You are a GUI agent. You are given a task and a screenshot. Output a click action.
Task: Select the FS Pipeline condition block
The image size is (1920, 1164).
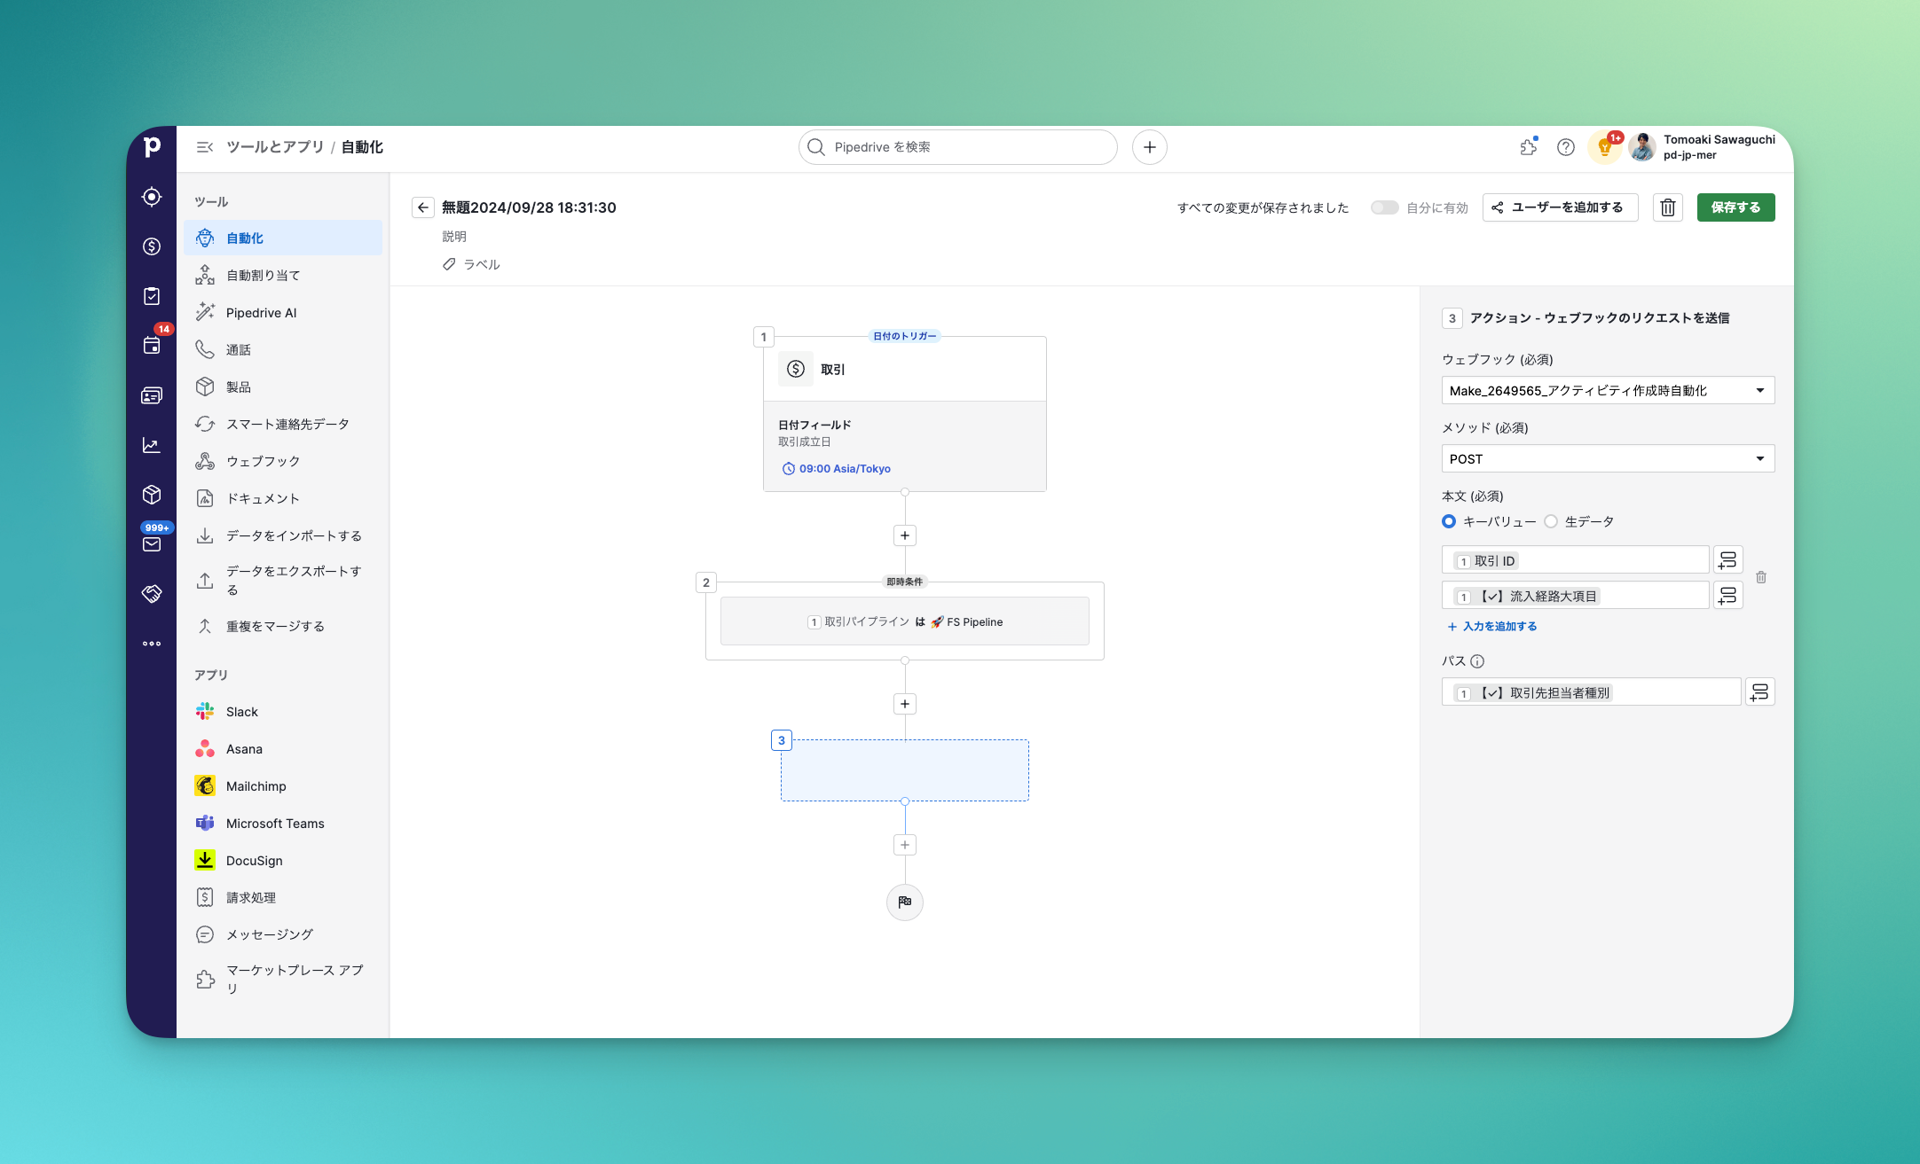click(x=905, y=621)
